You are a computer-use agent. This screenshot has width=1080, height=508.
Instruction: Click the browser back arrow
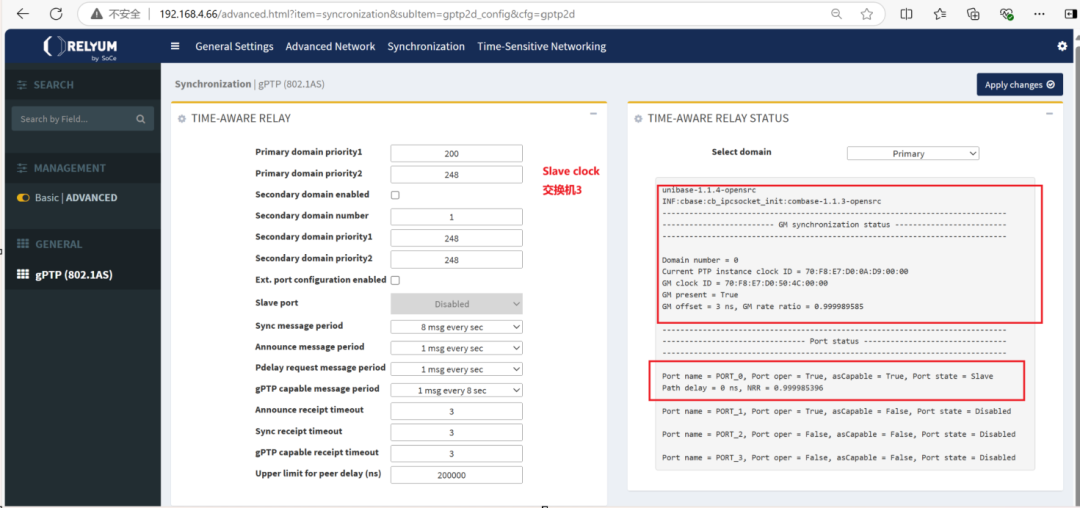point(22,14)
